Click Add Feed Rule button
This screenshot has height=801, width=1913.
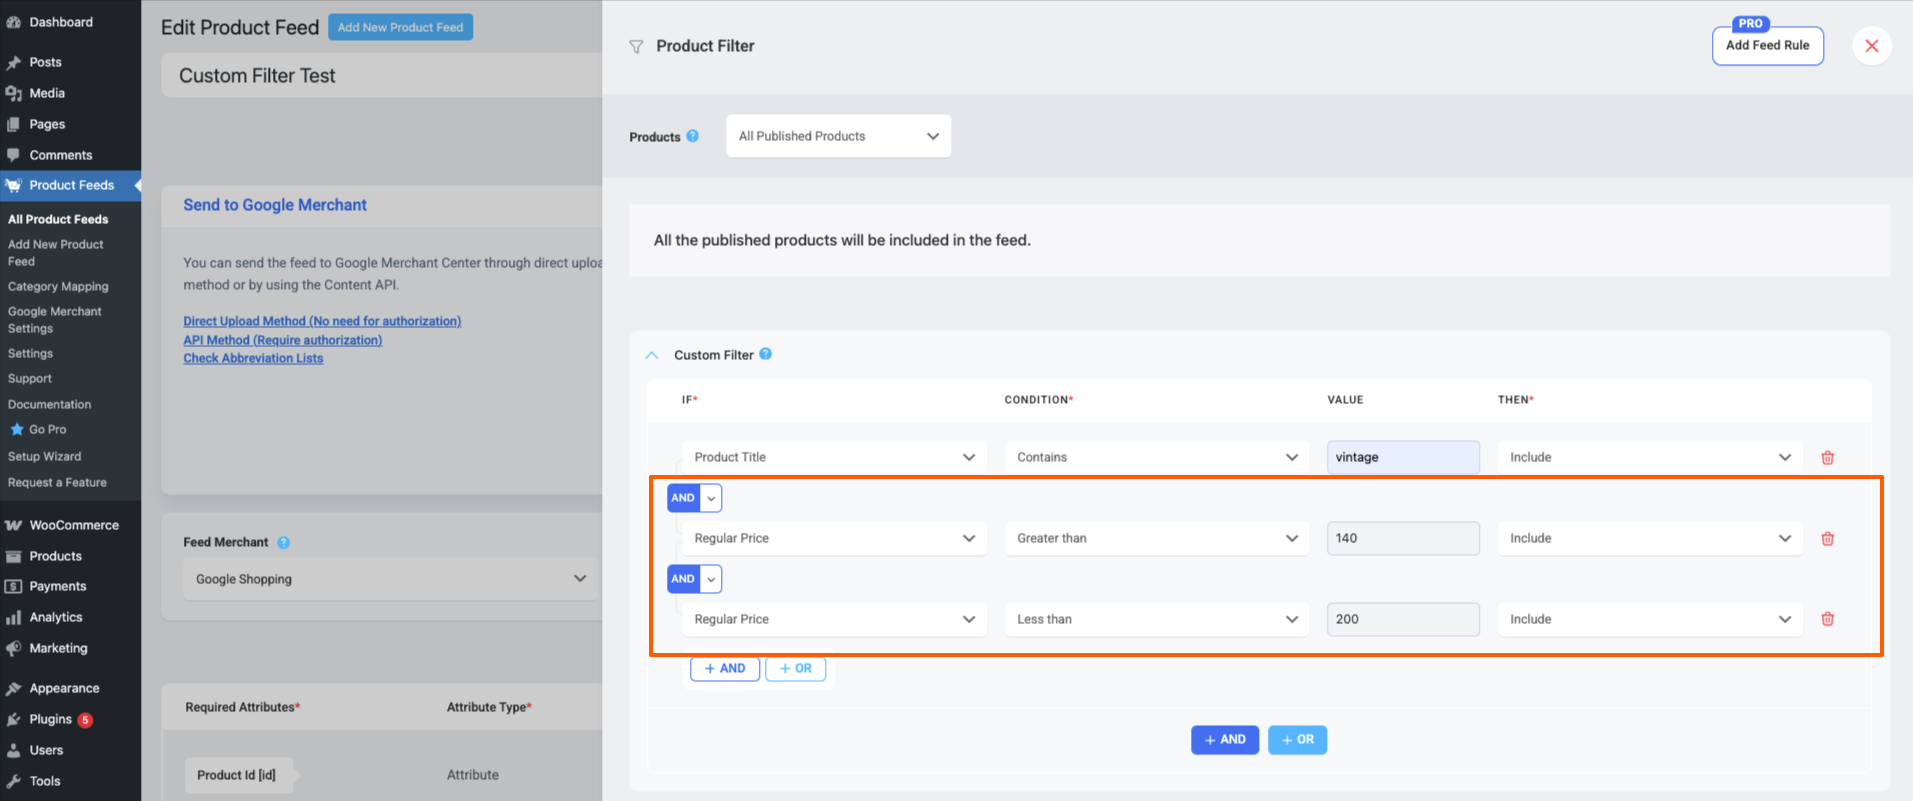[x=1767, y=46]
